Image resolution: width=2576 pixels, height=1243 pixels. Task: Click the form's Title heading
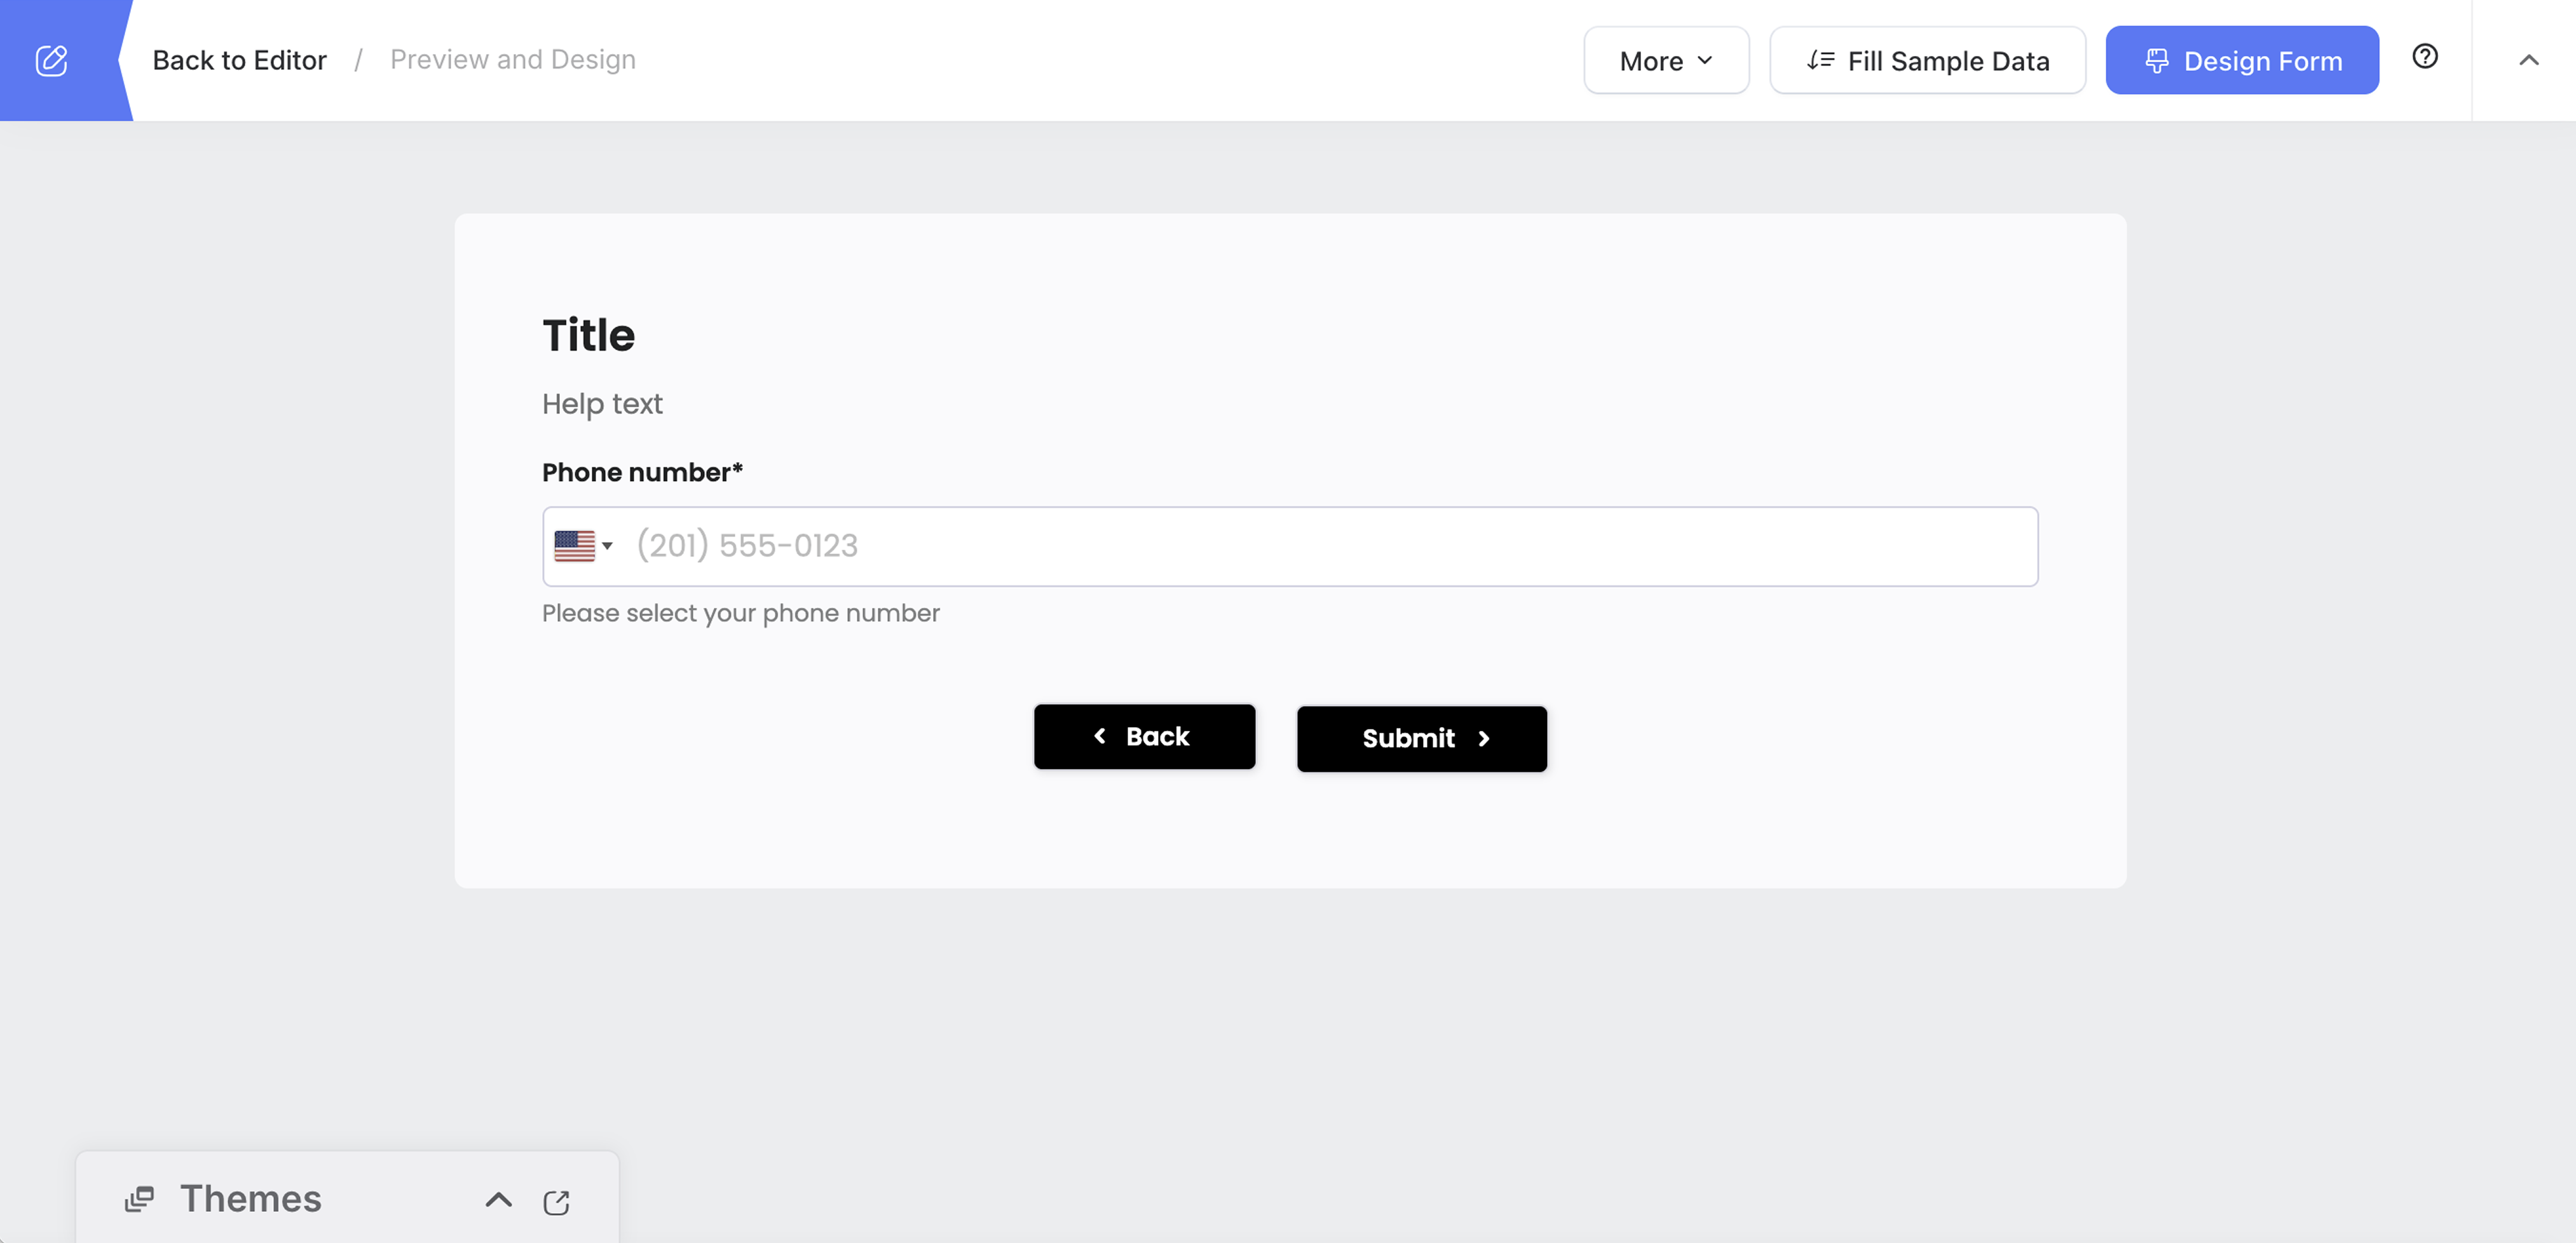(x=588, y=335)
